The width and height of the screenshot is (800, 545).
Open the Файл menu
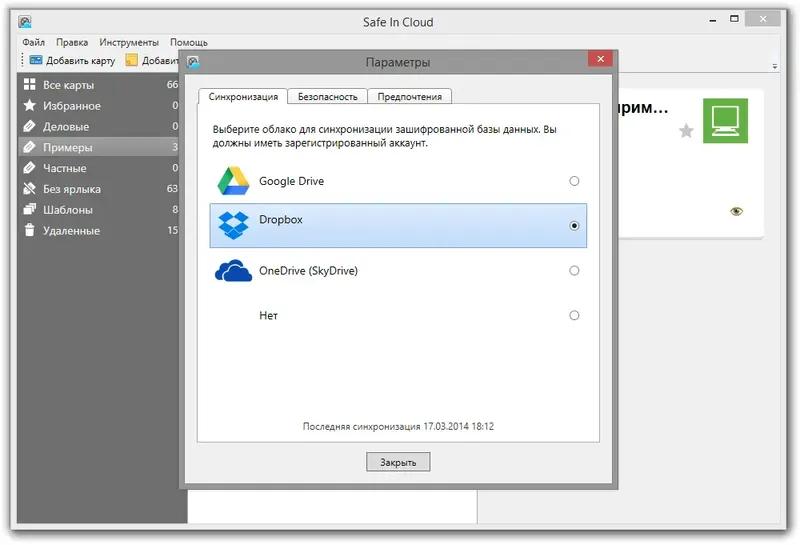tap(33, 42)
